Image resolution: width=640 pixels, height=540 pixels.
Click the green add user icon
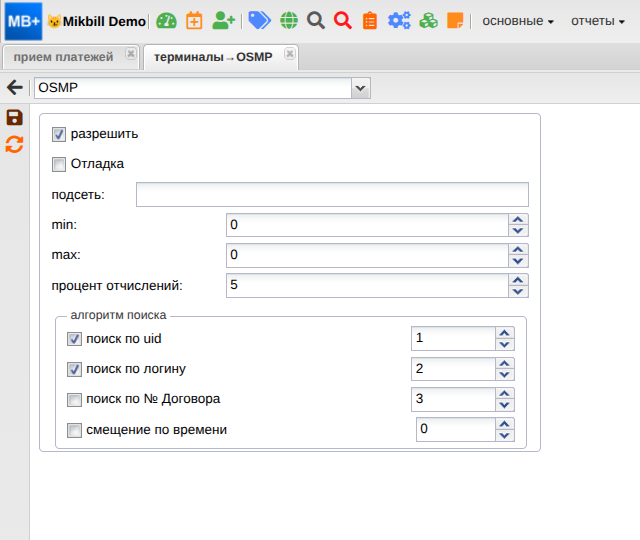tap(223, 21)
